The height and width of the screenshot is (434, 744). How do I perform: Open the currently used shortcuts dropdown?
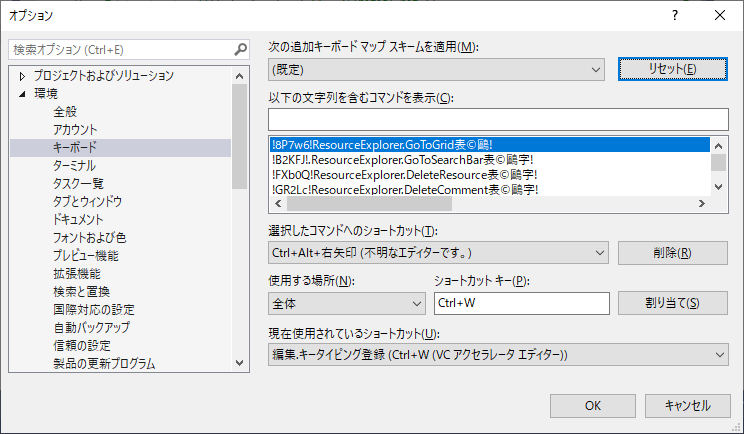[x=498, y=354]
